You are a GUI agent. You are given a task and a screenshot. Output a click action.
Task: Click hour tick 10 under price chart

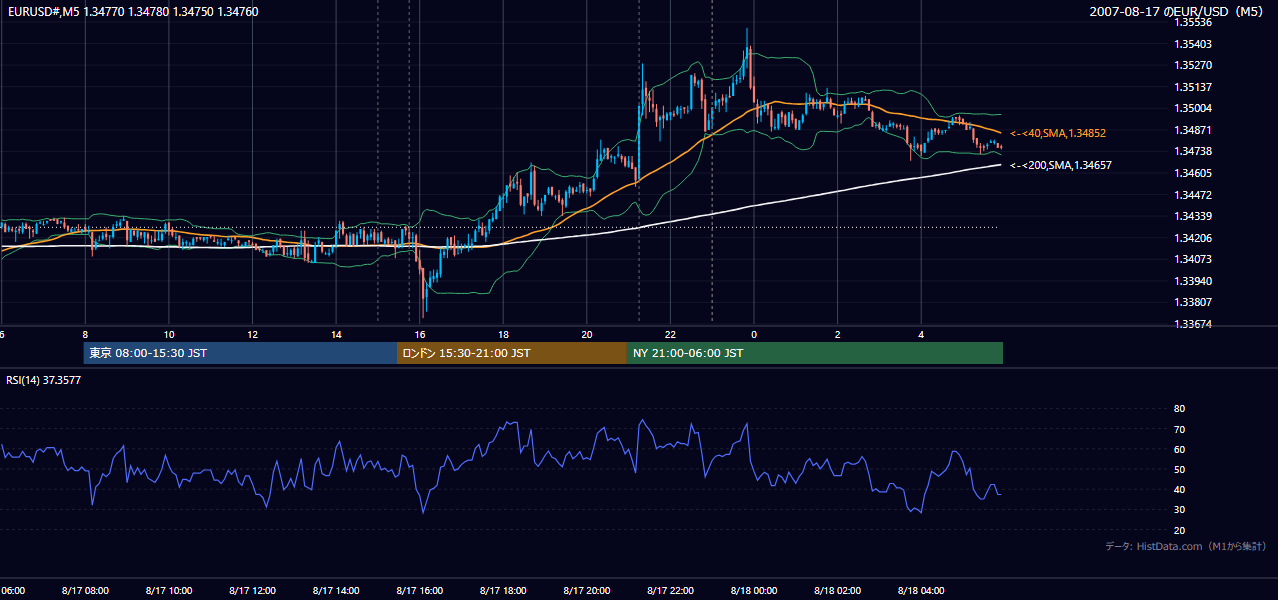tap(169, 334)
